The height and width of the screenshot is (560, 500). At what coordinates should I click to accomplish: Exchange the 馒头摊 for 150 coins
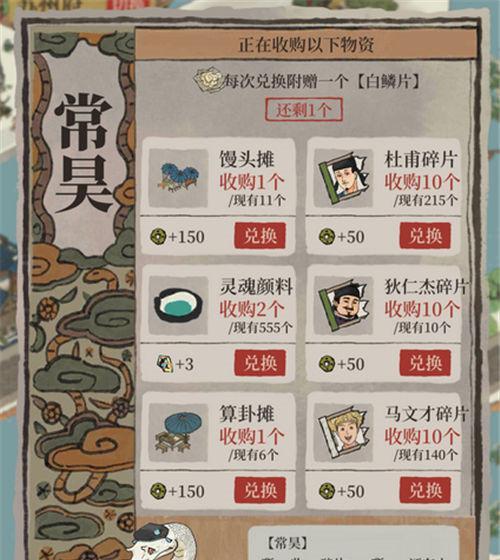pyautogui.click(x=260, y=236)
